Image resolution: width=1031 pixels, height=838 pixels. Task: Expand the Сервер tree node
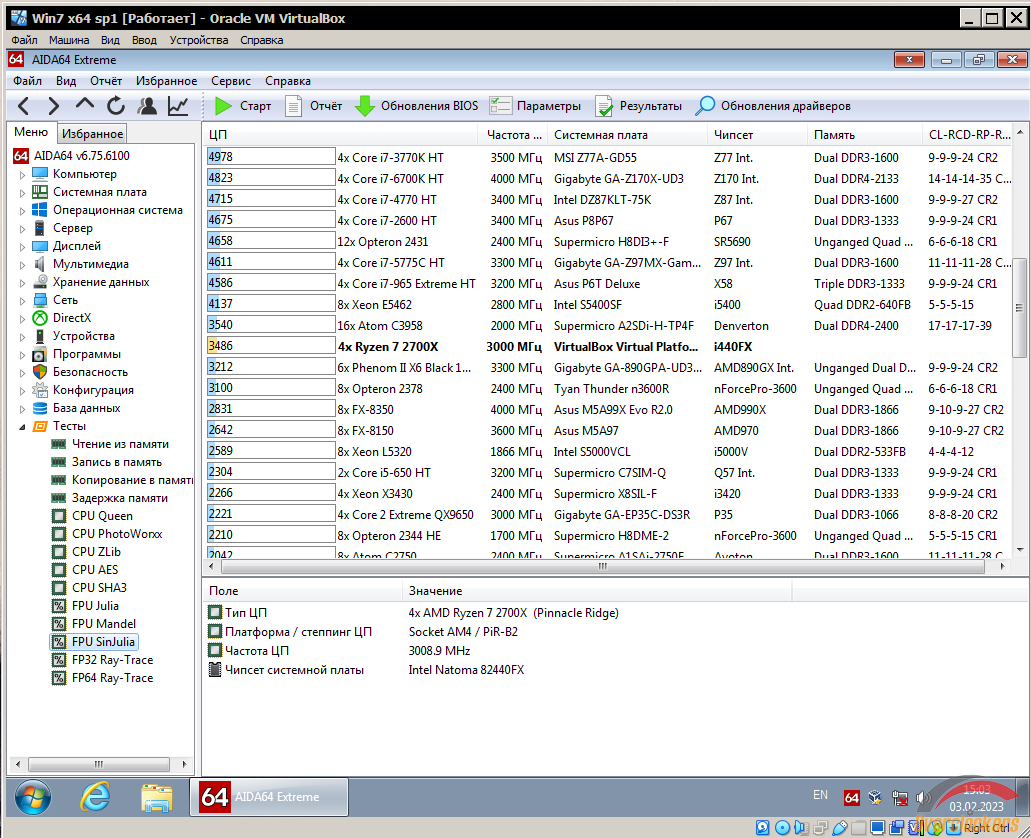point(22,229)
